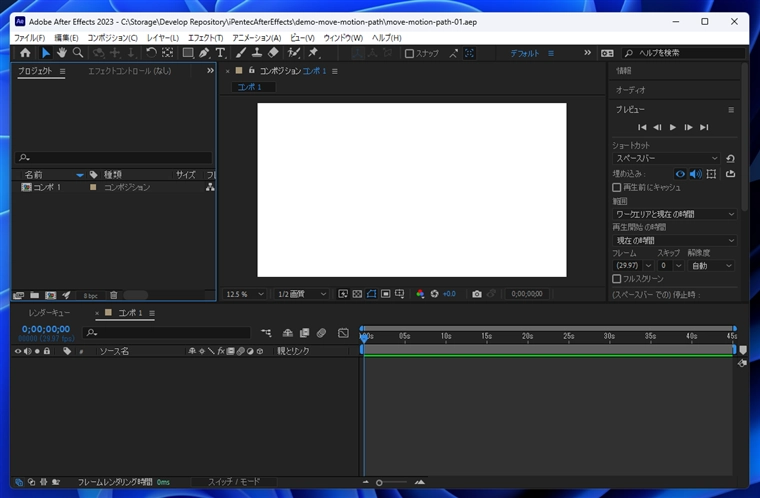Expand hidden workspaces chevron beside デフォルト
Viewport: 760px width, 498px height.
point(587,52)
